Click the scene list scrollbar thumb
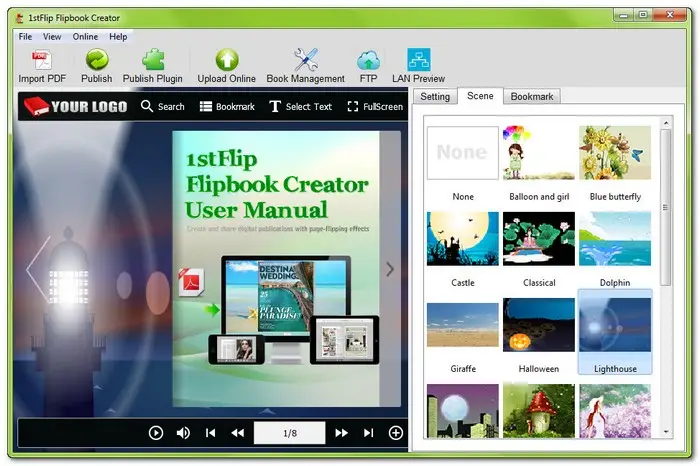The width and height of the screenshot is (700, 466). 666,208
